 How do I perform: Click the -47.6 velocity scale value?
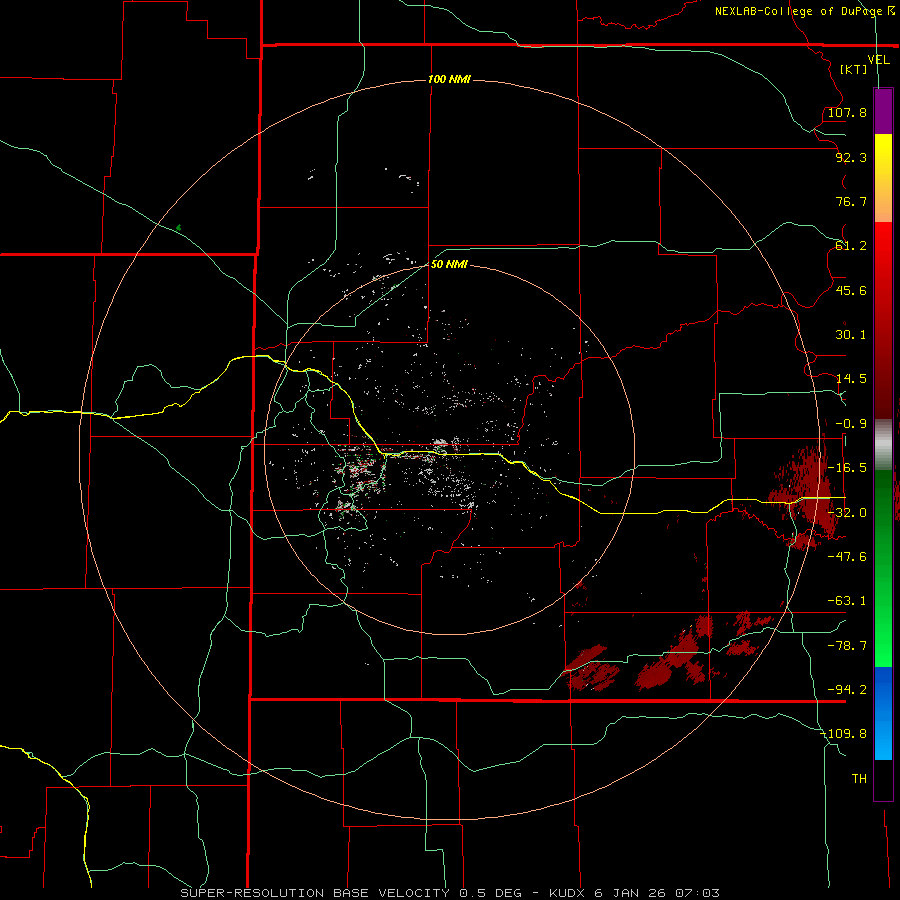(847, 557)
